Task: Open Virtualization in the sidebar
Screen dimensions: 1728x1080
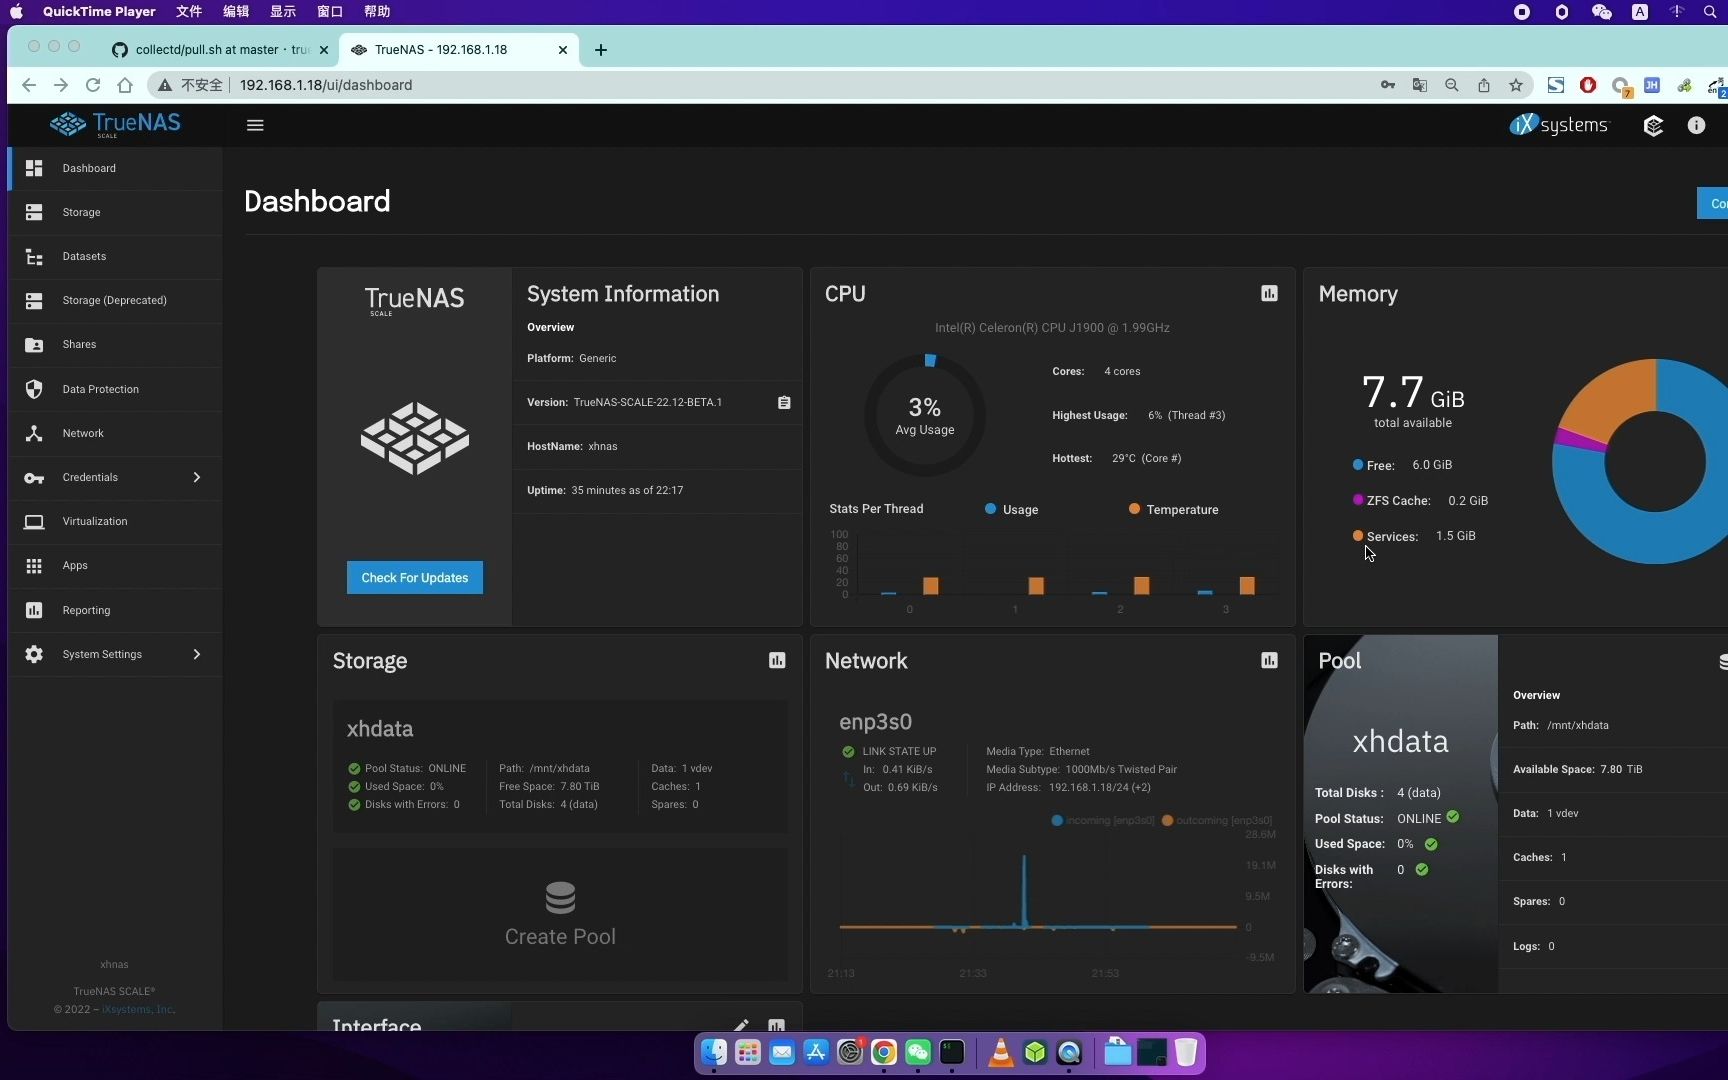Action: 115,521
